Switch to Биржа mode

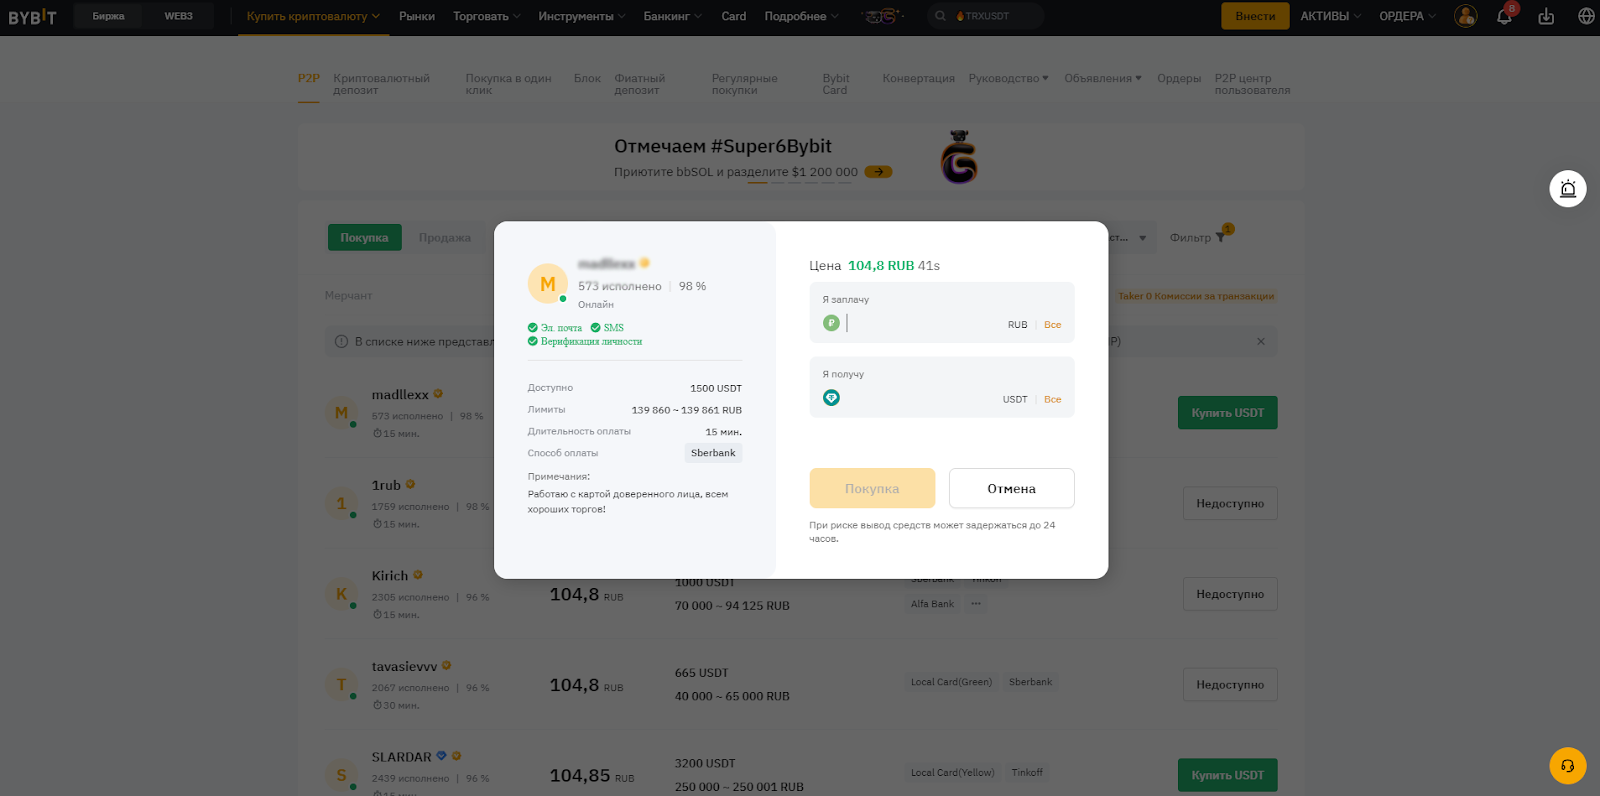click(x=109, y=16)
